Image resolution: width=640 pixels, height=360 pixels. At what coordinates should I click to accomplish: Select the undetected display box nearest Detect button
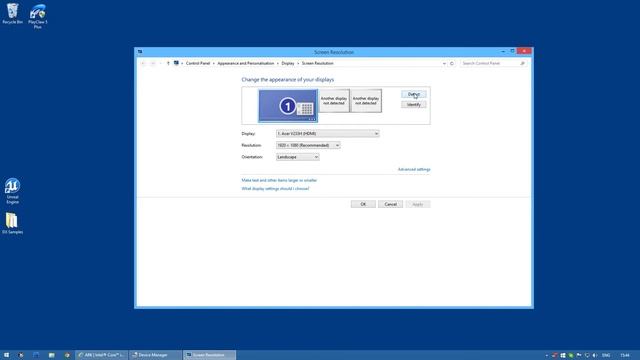(x=366, y=101)
